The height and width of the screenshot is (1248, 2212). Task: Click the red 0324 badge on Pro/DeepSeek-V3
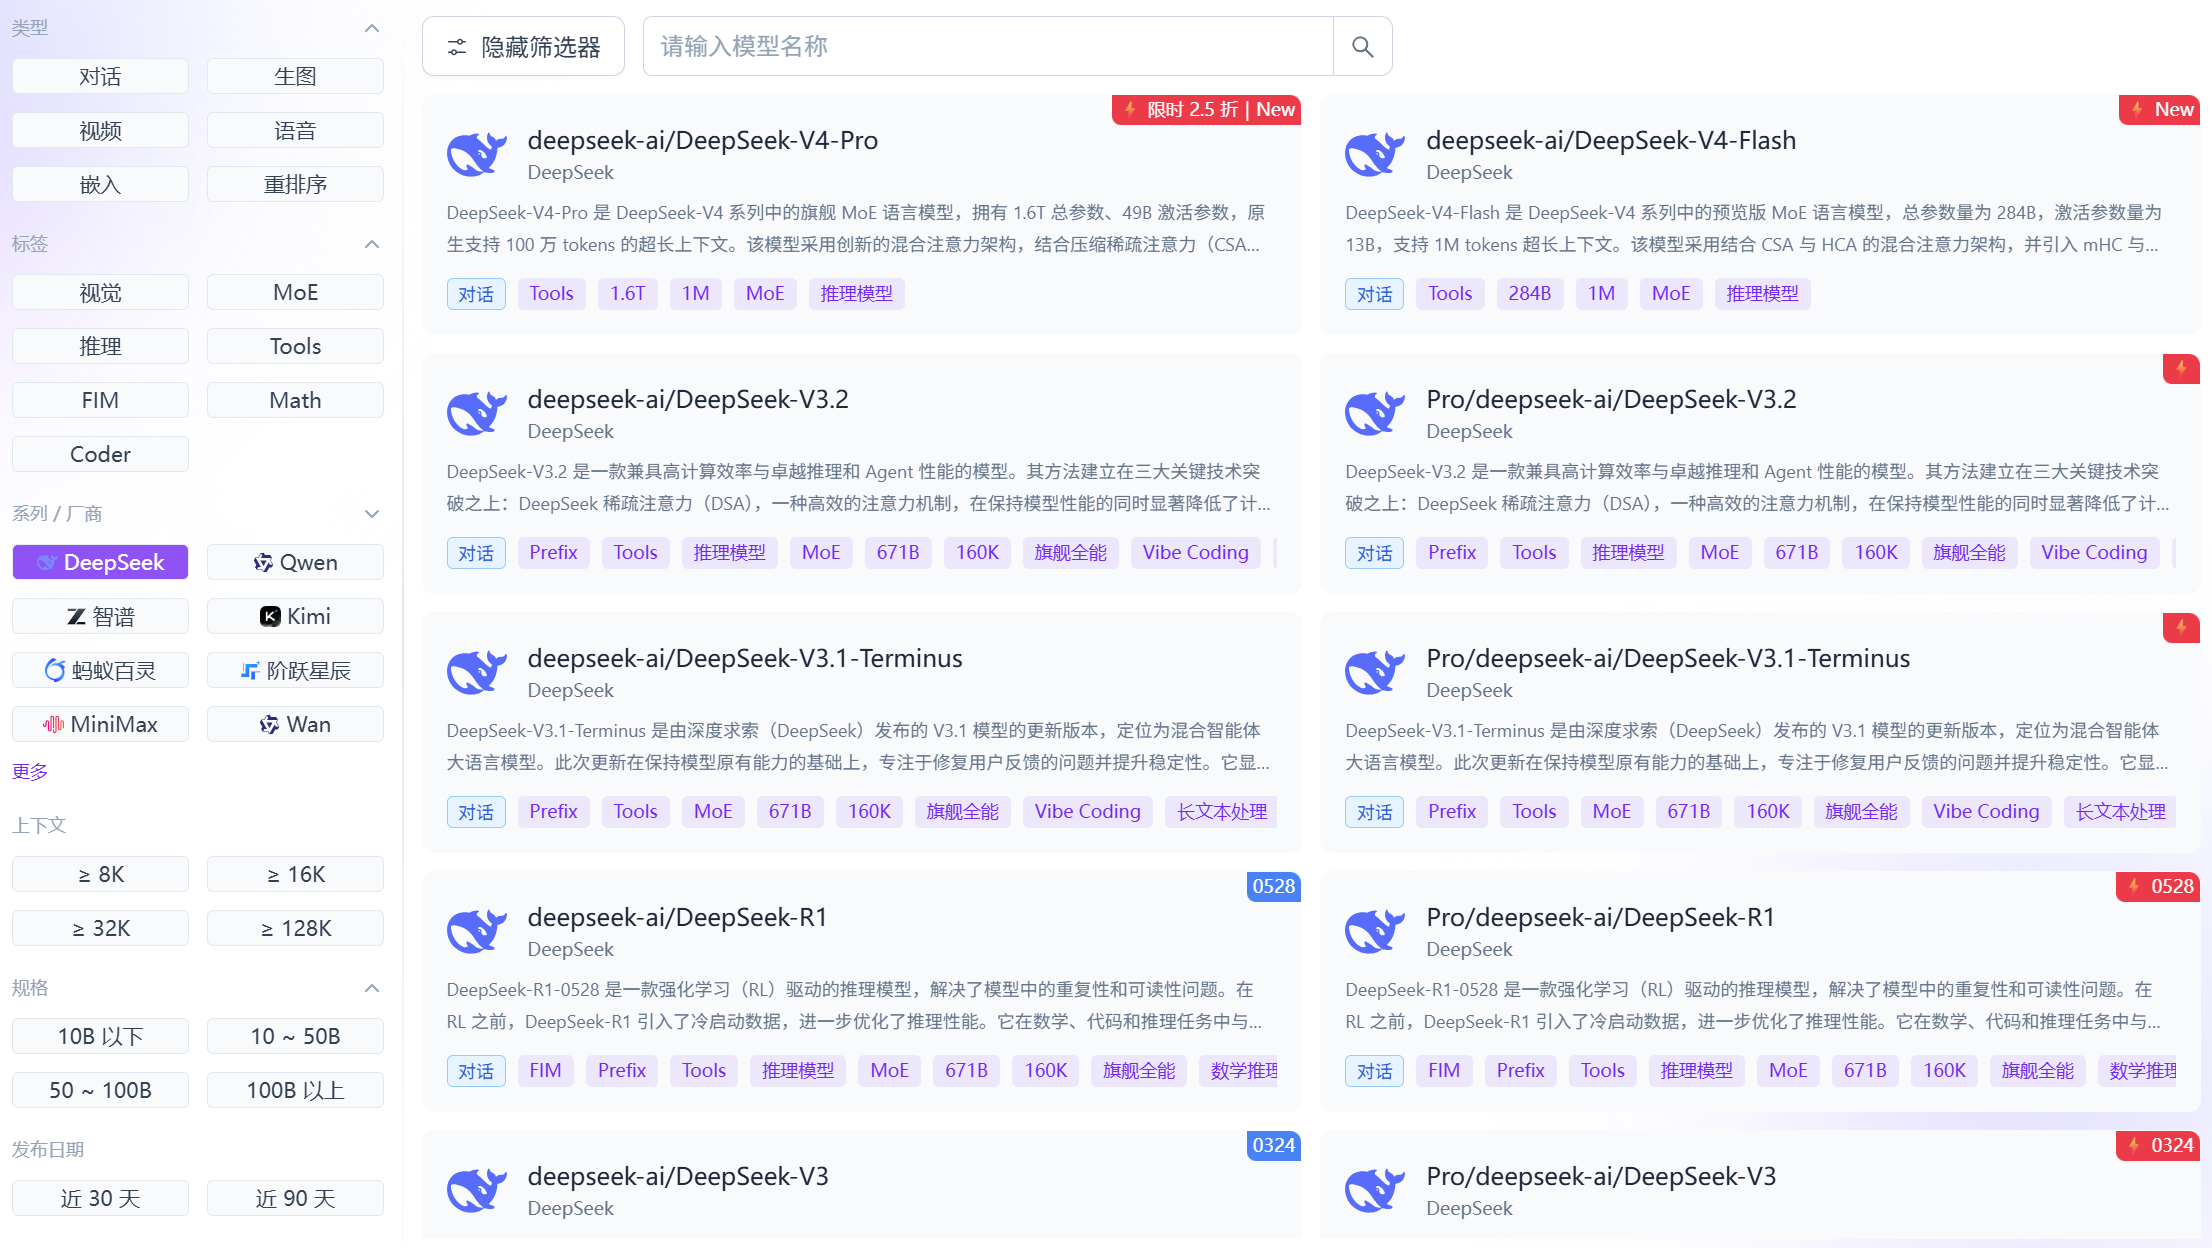2158,1145
